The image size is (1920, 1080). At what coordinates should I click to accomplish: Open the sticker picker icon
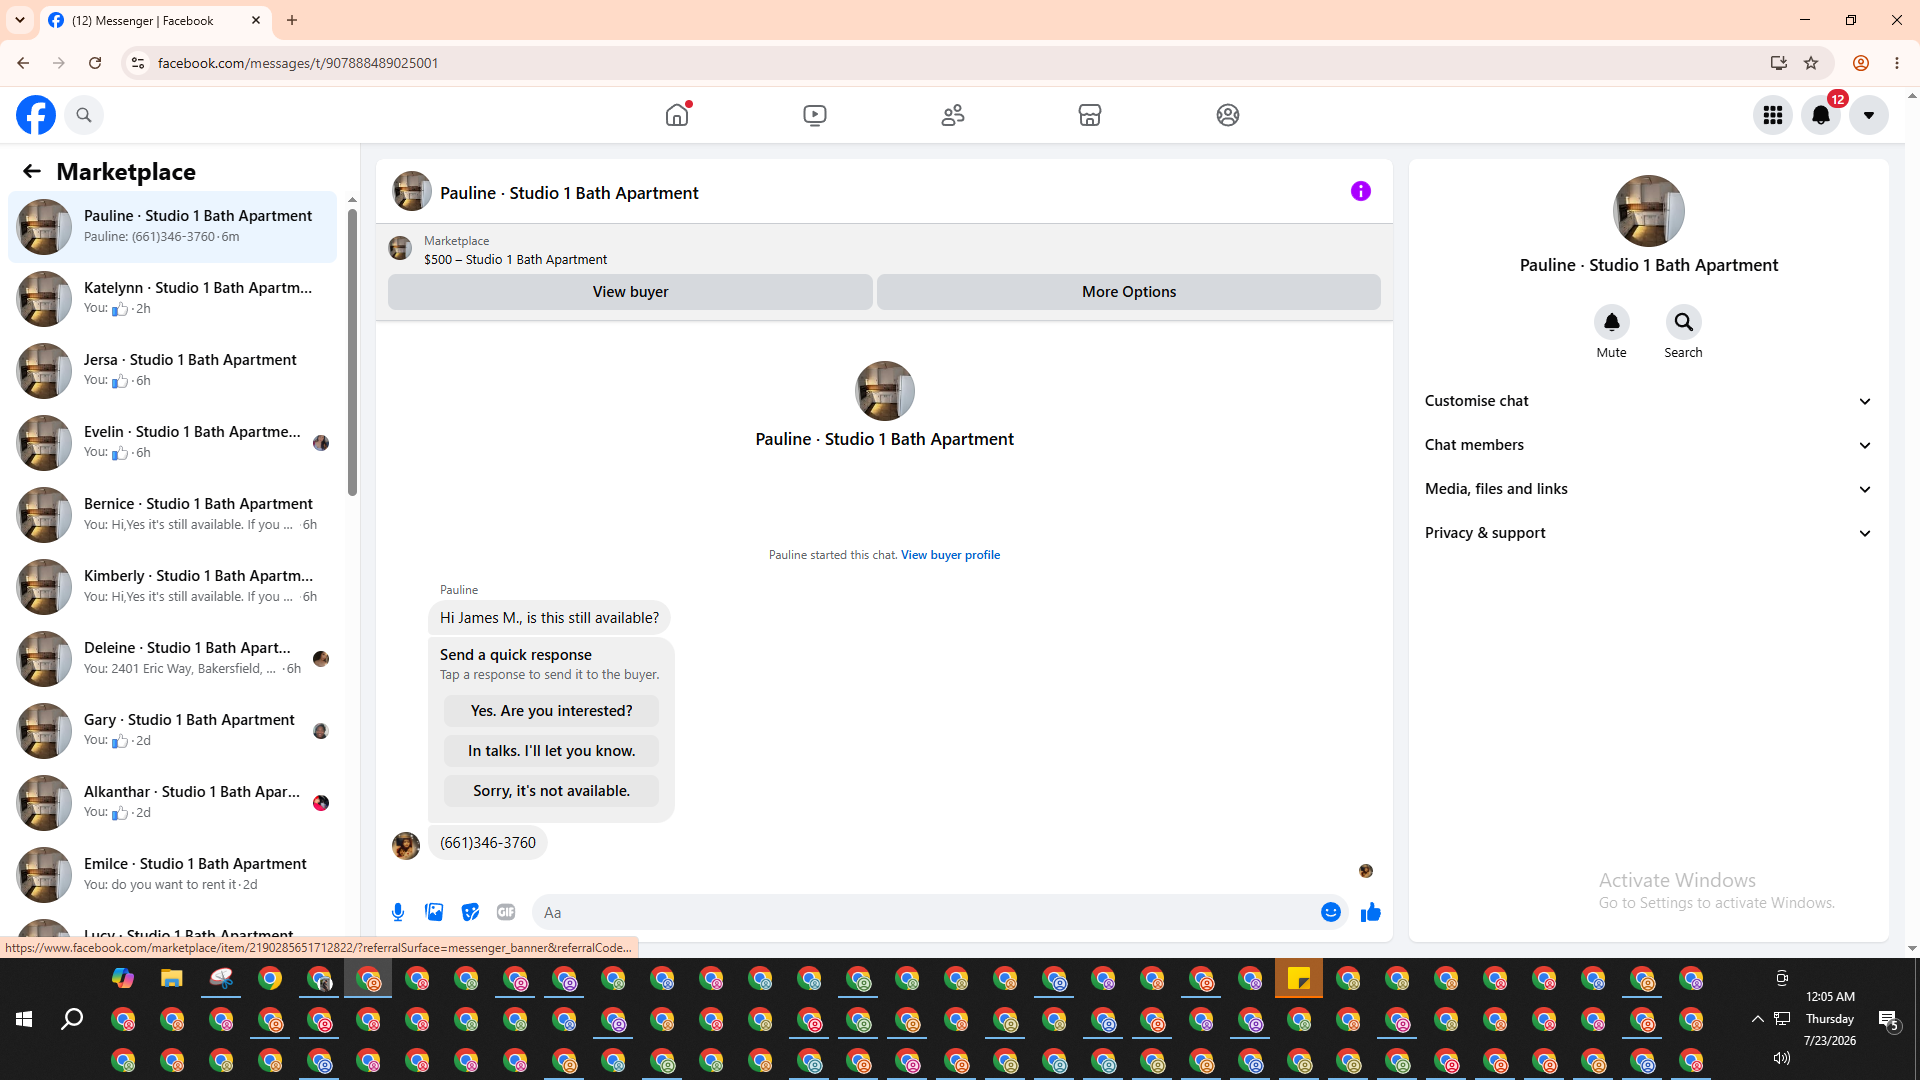[x=470, y=912]
